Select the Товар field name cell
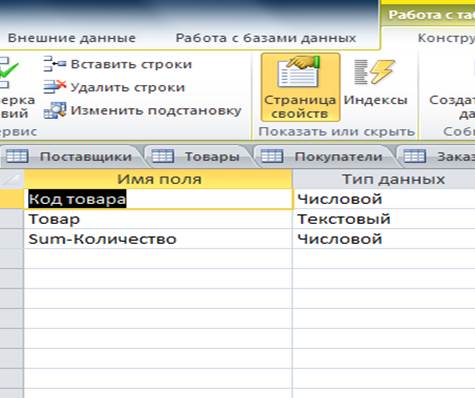The height and width of the screenshot is (398, 475). tap(158, 219)
